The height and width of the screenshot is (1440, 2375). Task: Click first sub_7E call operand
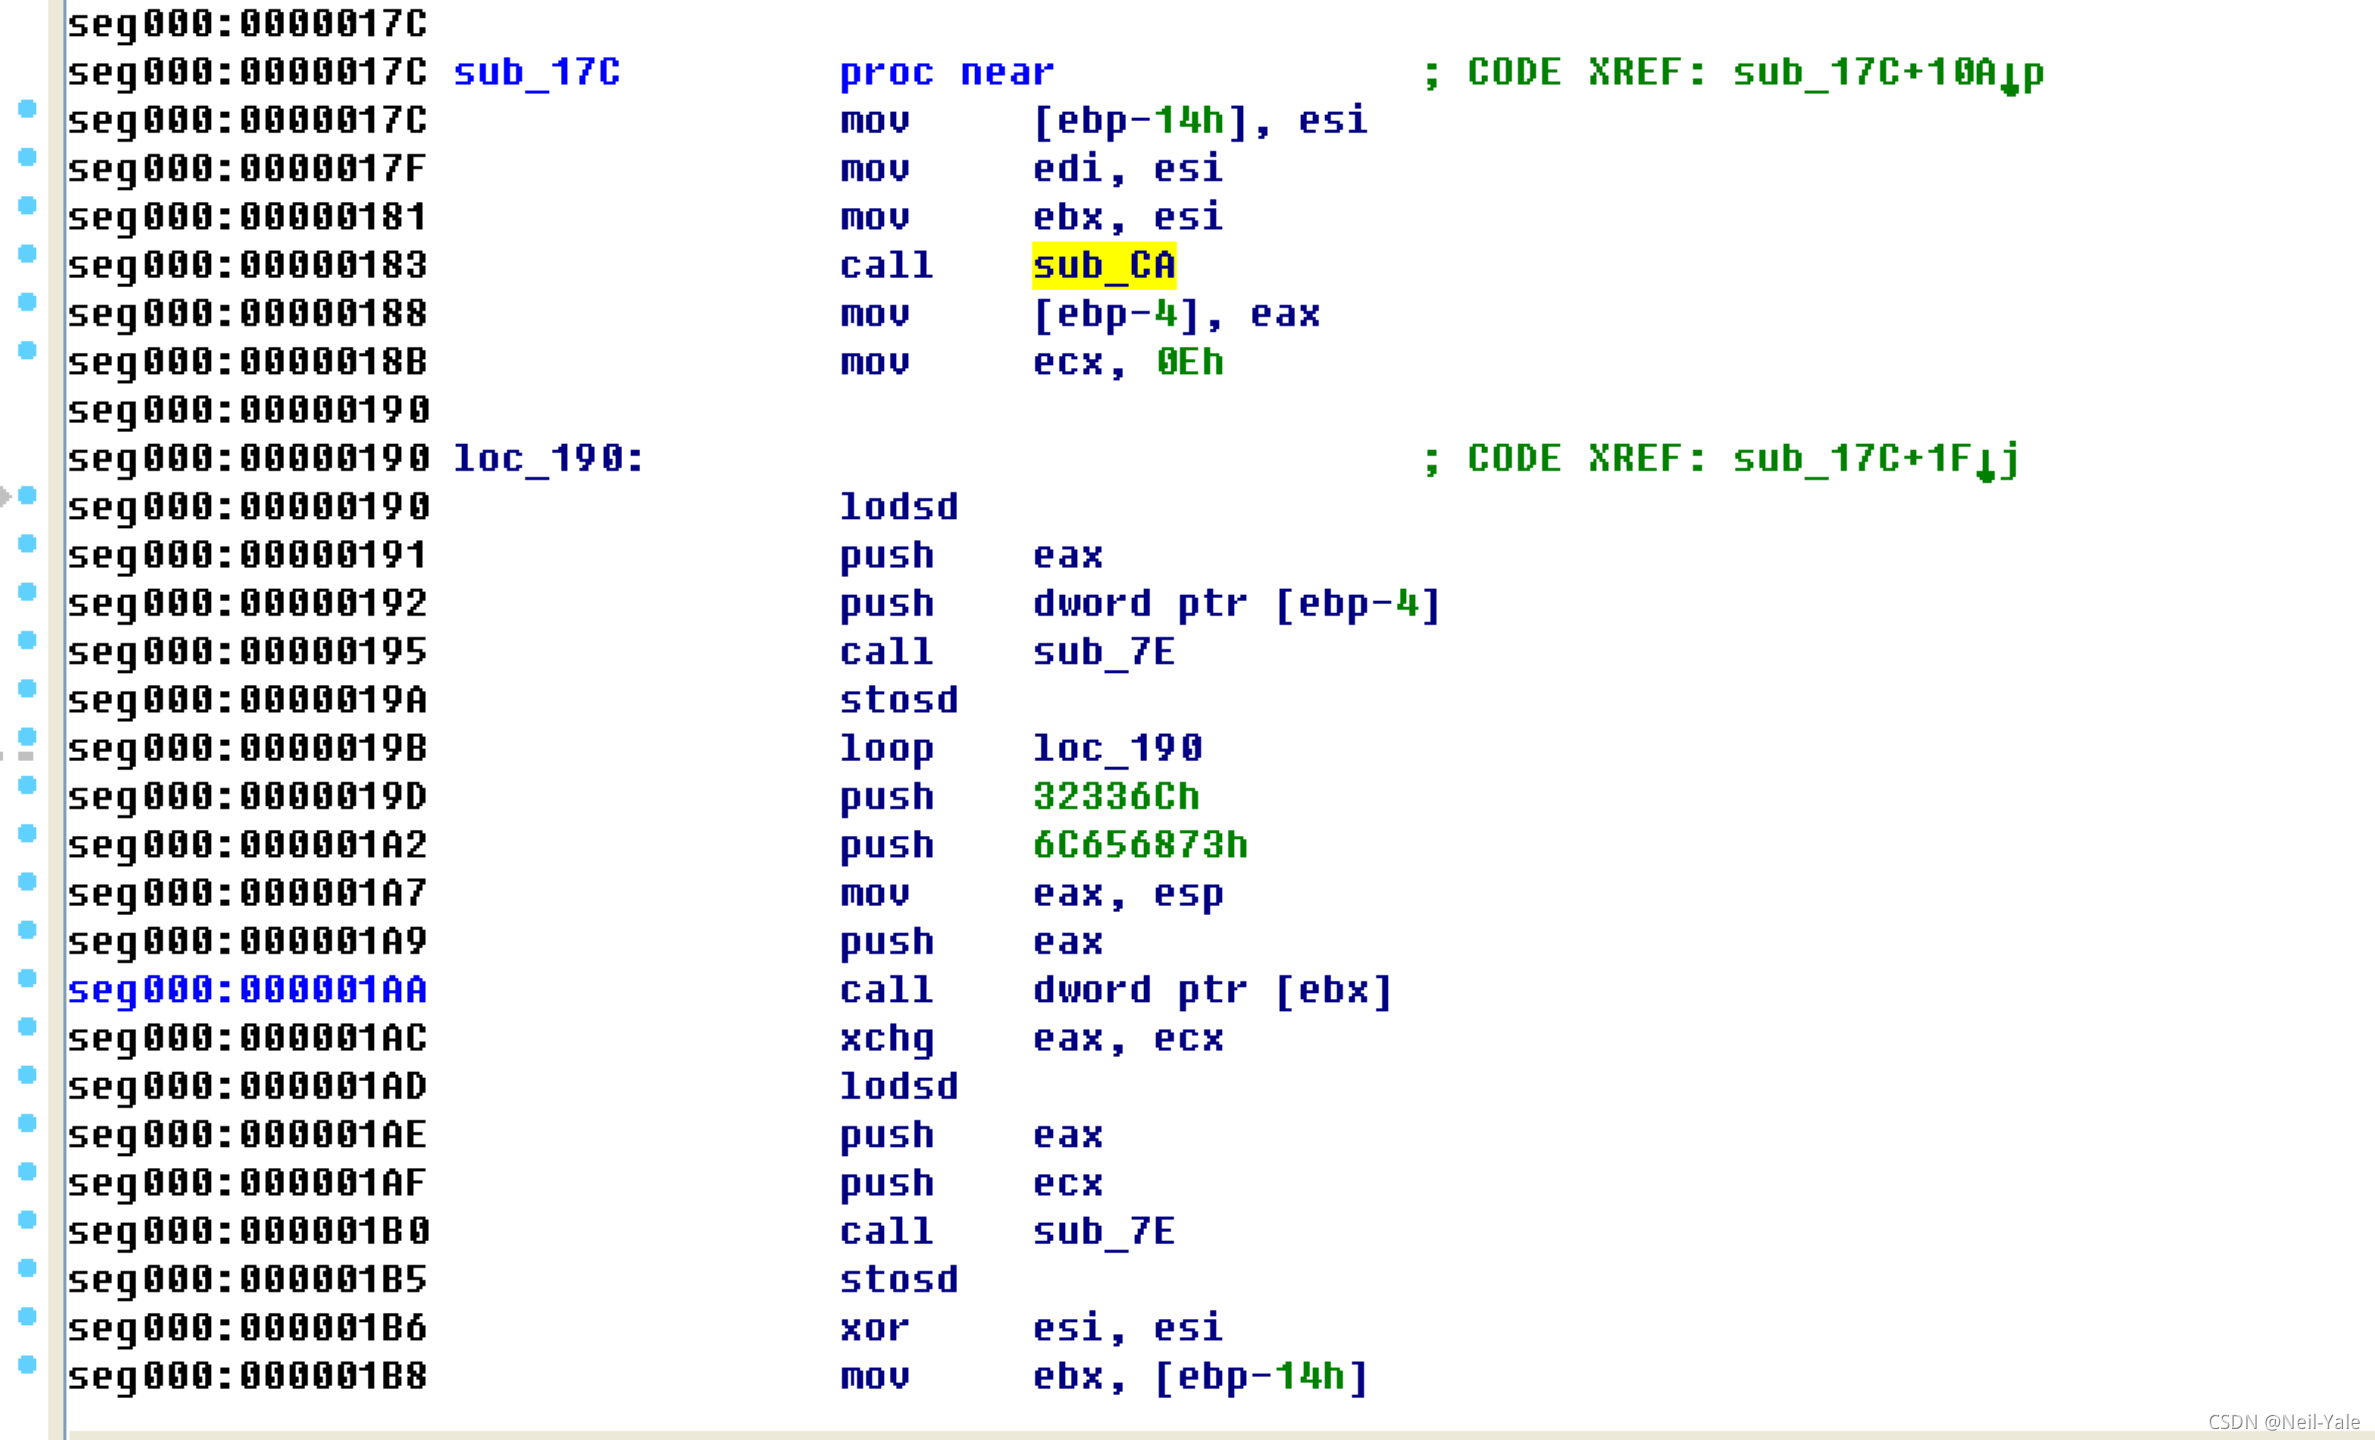tap(1103, 652)
